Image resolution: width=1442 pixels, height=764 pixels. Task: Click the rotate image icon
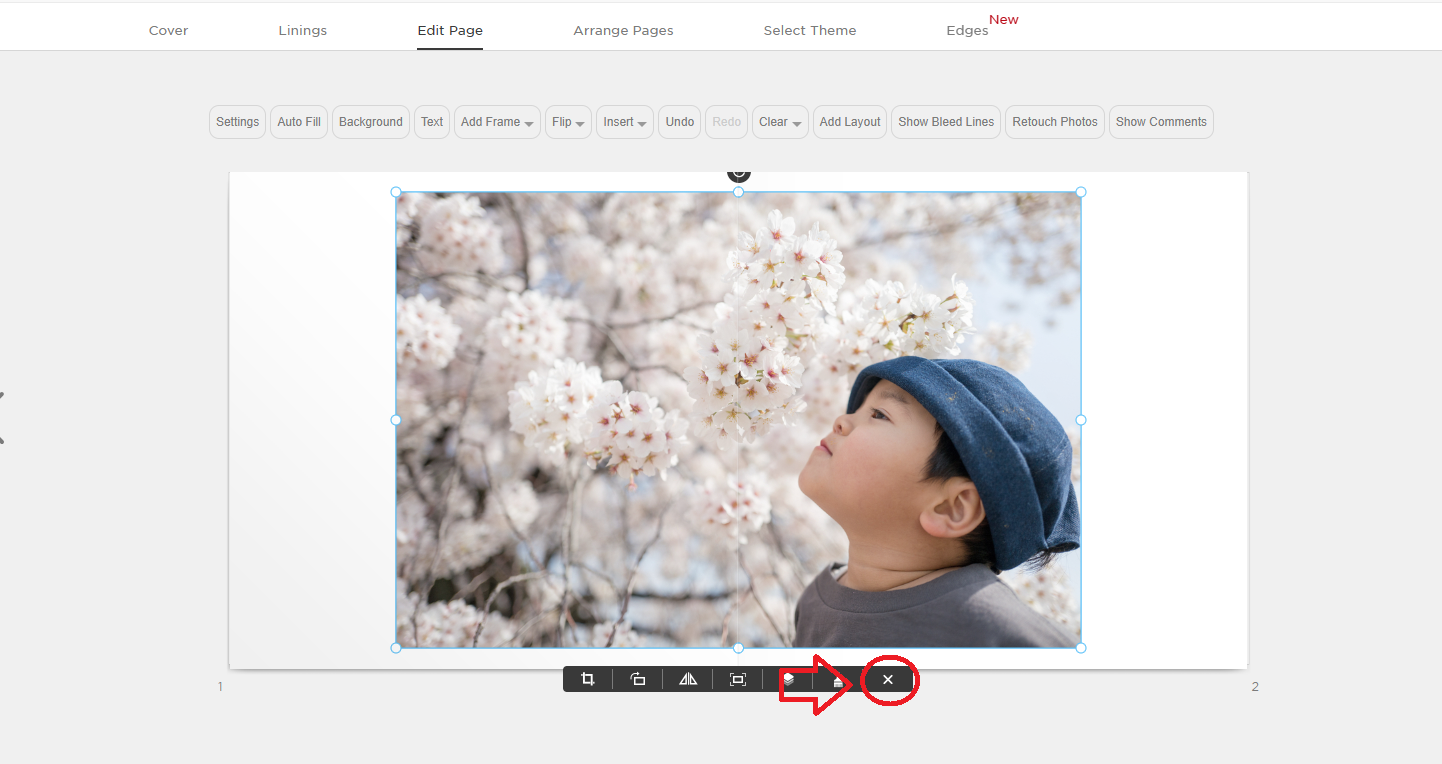pyautogui.click(x=638, y=680)
